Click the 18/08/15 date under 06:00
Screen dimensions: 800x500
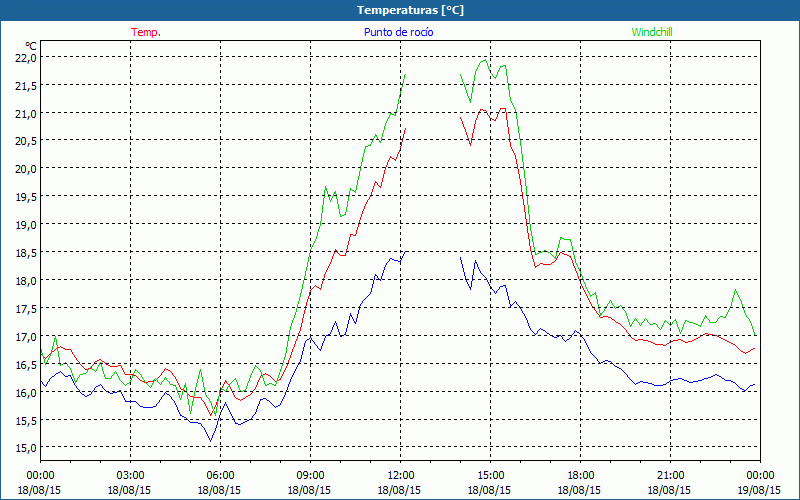(x=219, y=490)
